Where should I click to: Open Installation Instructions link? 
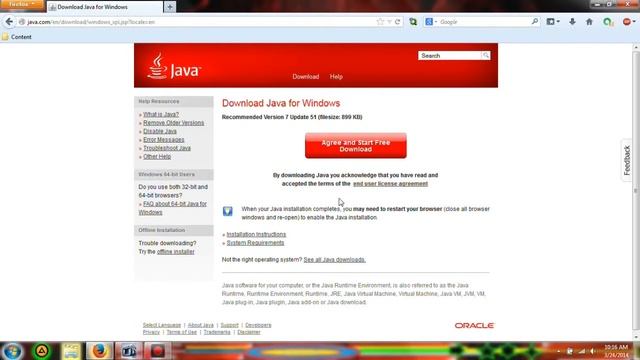pos(256,234)
